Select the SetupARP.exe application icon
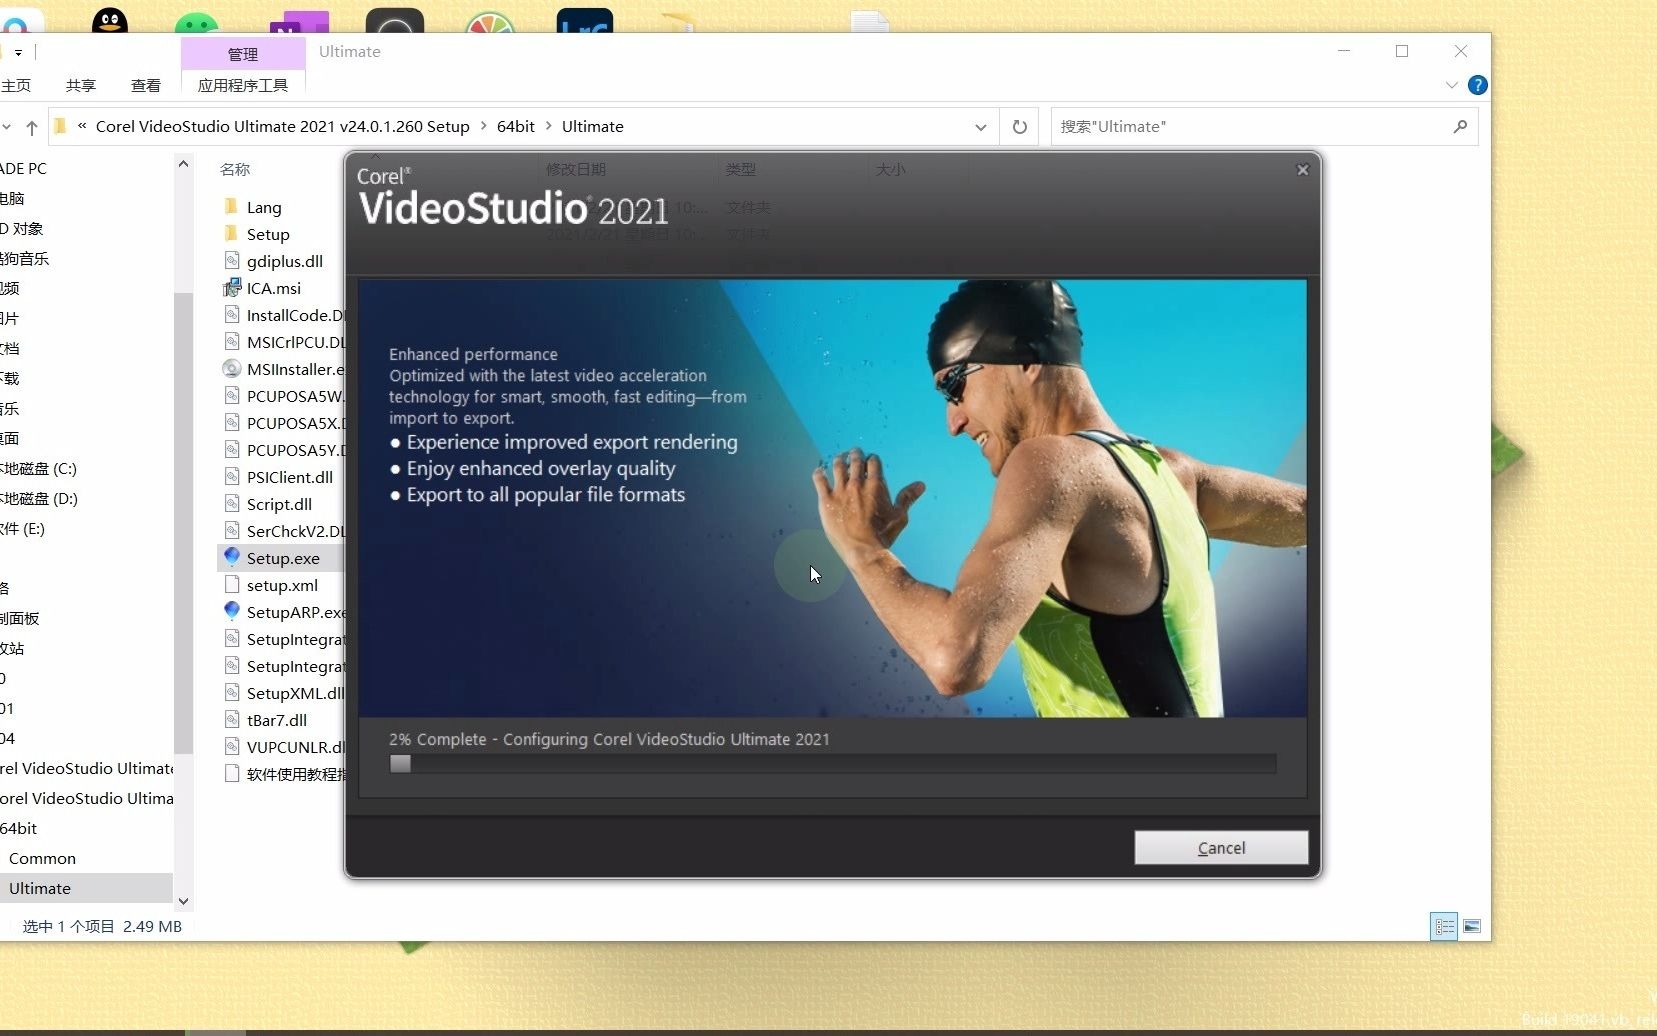Image resolution: width=1657 pixels, height=1036 pixels. pos(232,611)
